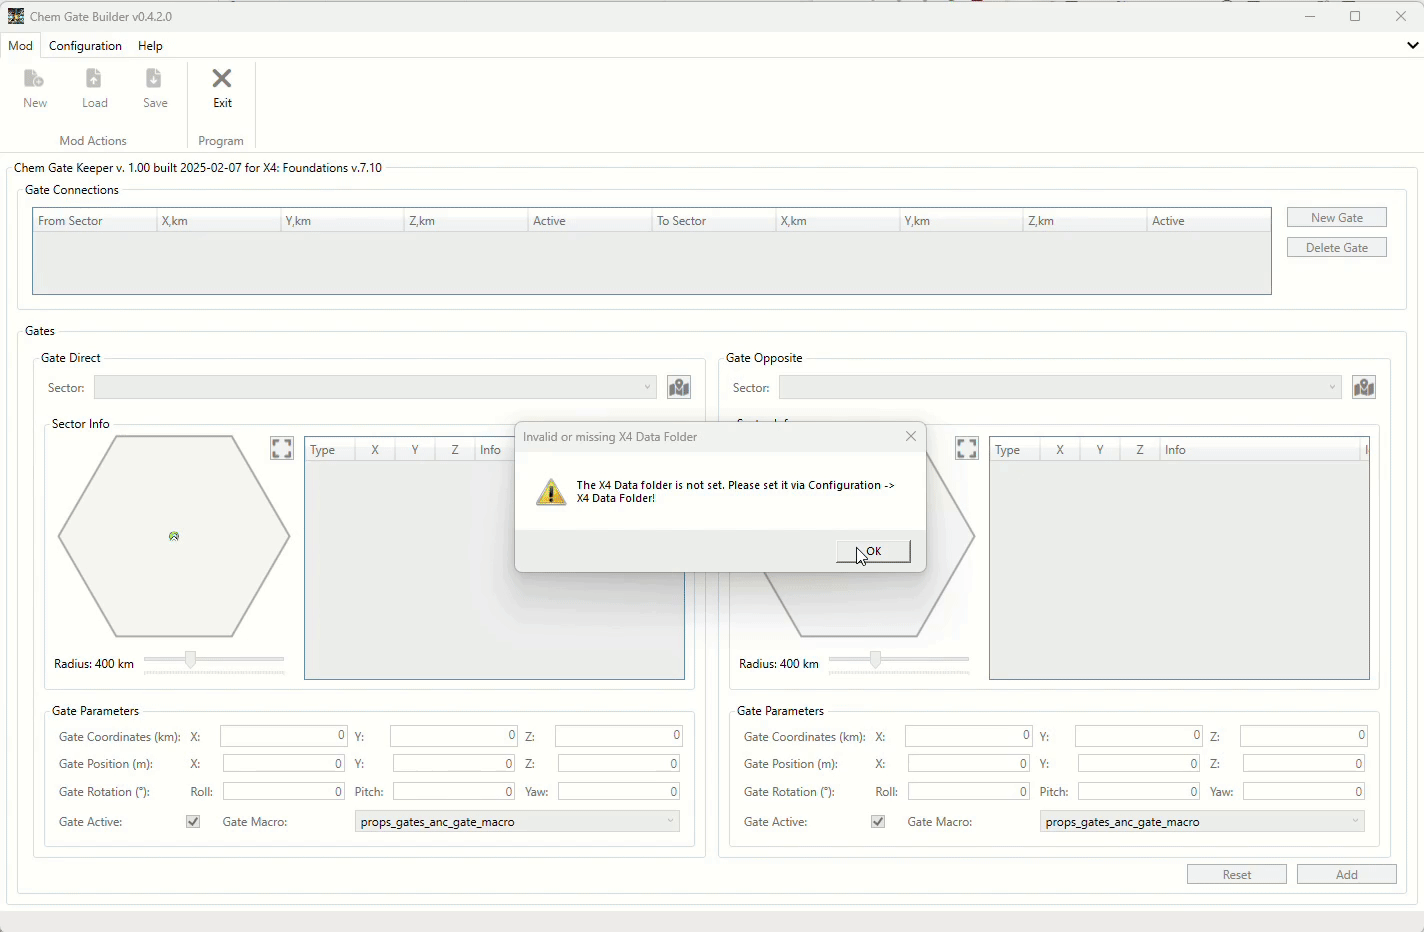Click the green marker in Gate Direct hexagon
Image resolution: width=1424 pixels, height=932 pixels.
[x=174, y=537]
